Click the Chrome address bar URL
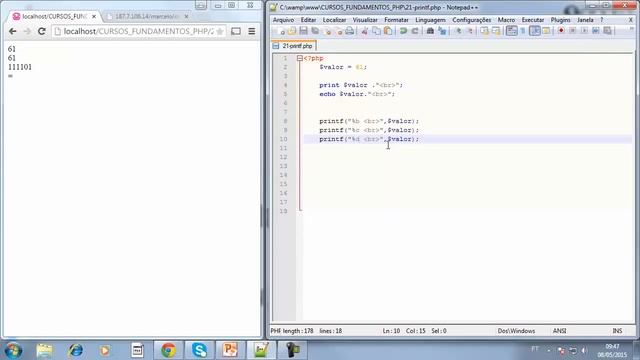 pyautogui.click(x=138, y=31)
